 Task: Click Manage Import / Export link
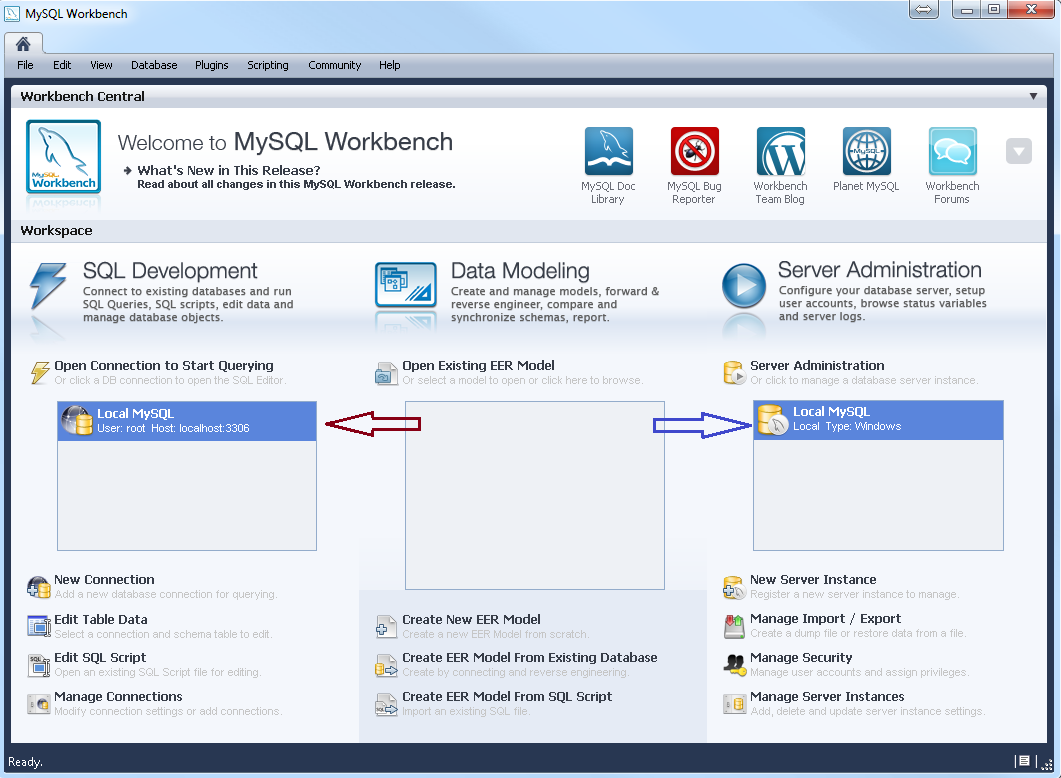tap(826, 618)
